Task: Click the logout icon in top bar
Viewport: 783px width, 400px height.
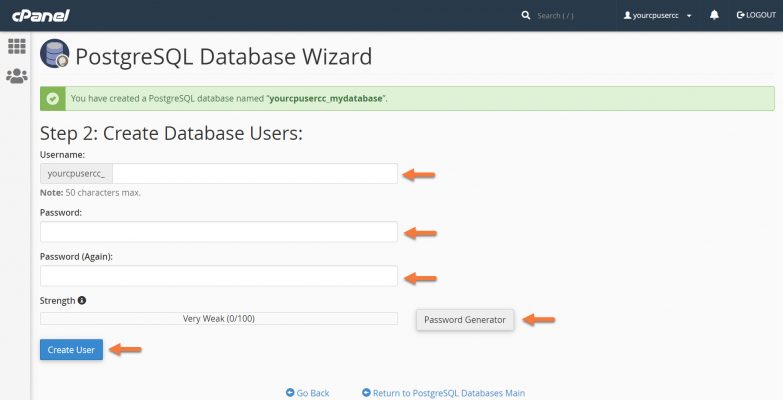Action: coord(741,16)
